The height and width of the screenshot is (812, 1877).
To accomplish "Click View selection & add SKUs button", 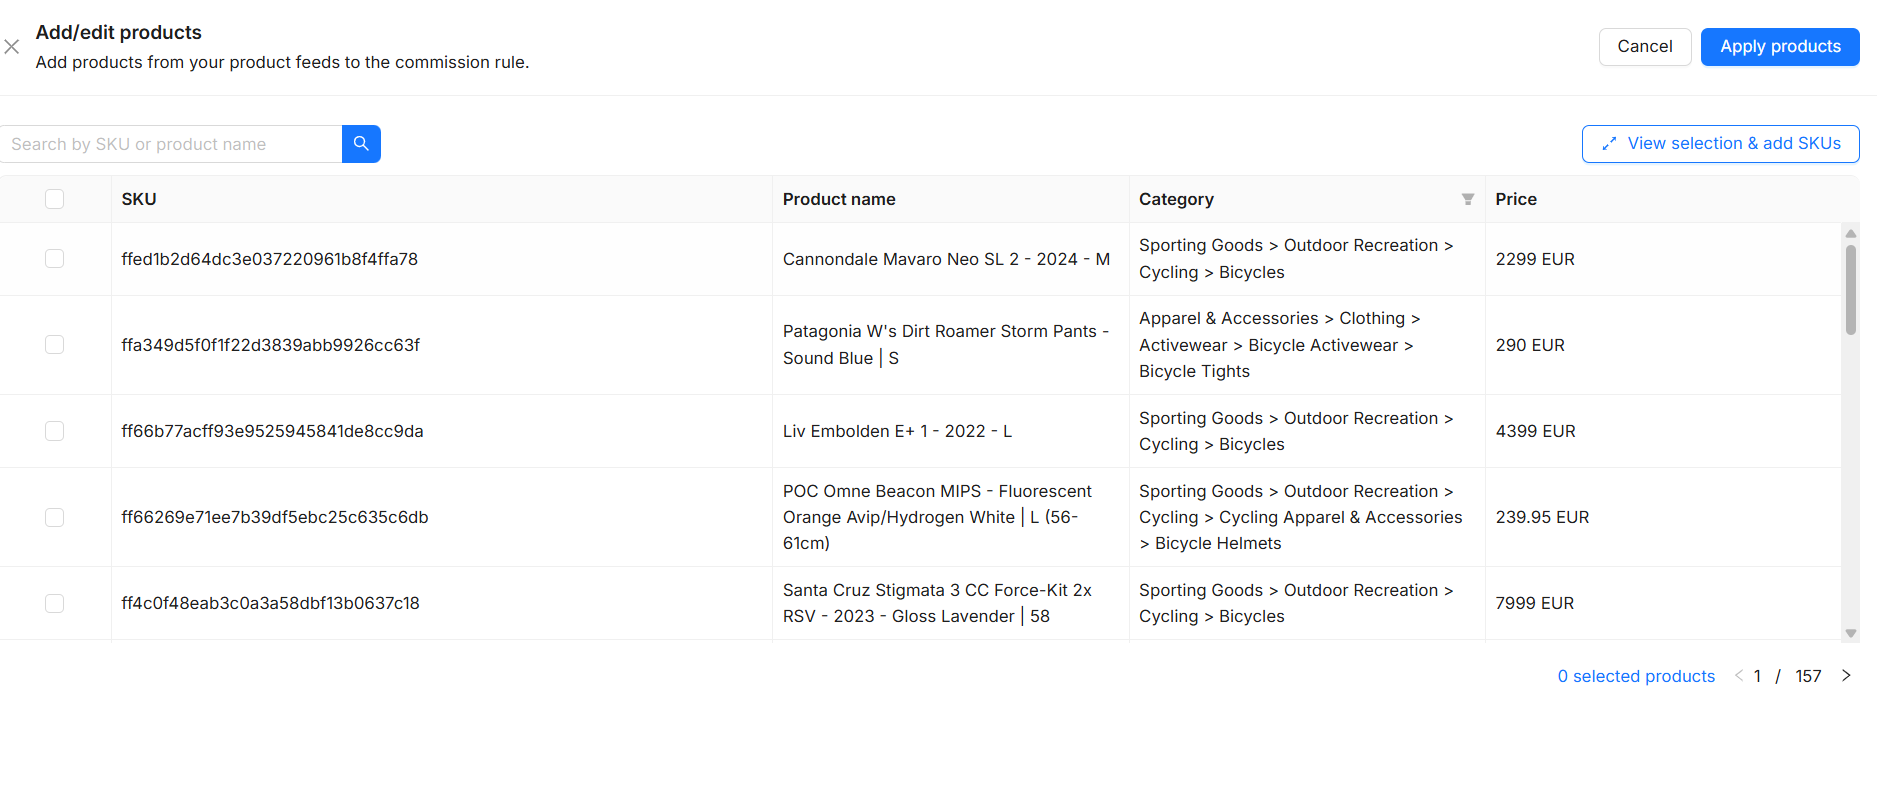I will click(1720, 144).
